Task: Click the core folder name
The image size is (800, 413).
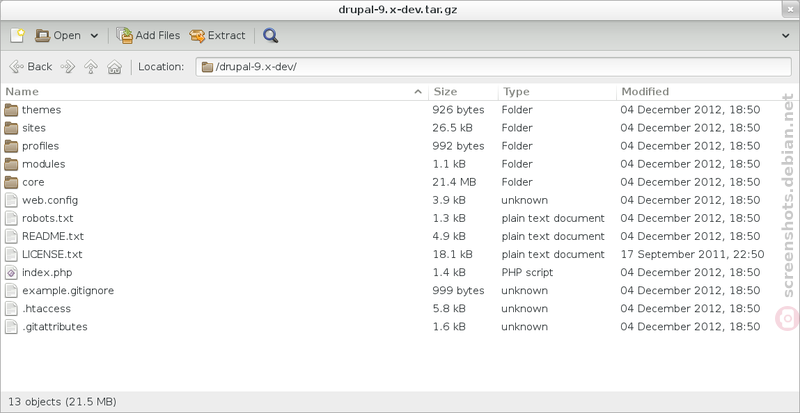Action: 33,182
